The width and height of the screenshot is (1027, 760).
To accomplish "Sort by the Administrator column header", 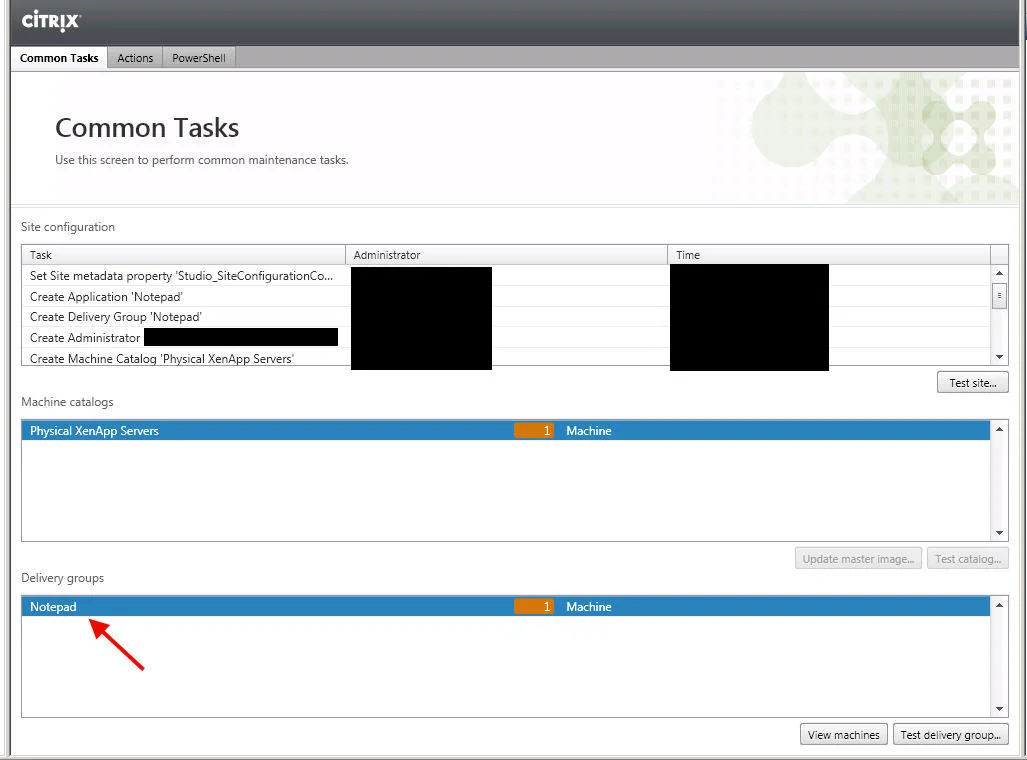I will [506, 255].
